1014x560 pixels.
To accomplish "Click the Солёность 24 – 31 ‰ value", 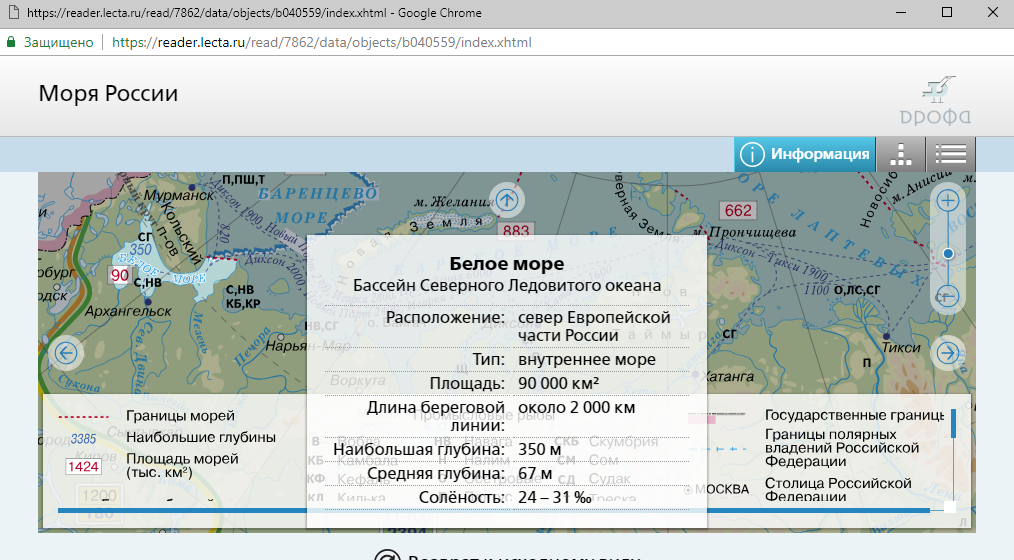I will [x=555, y=497].
